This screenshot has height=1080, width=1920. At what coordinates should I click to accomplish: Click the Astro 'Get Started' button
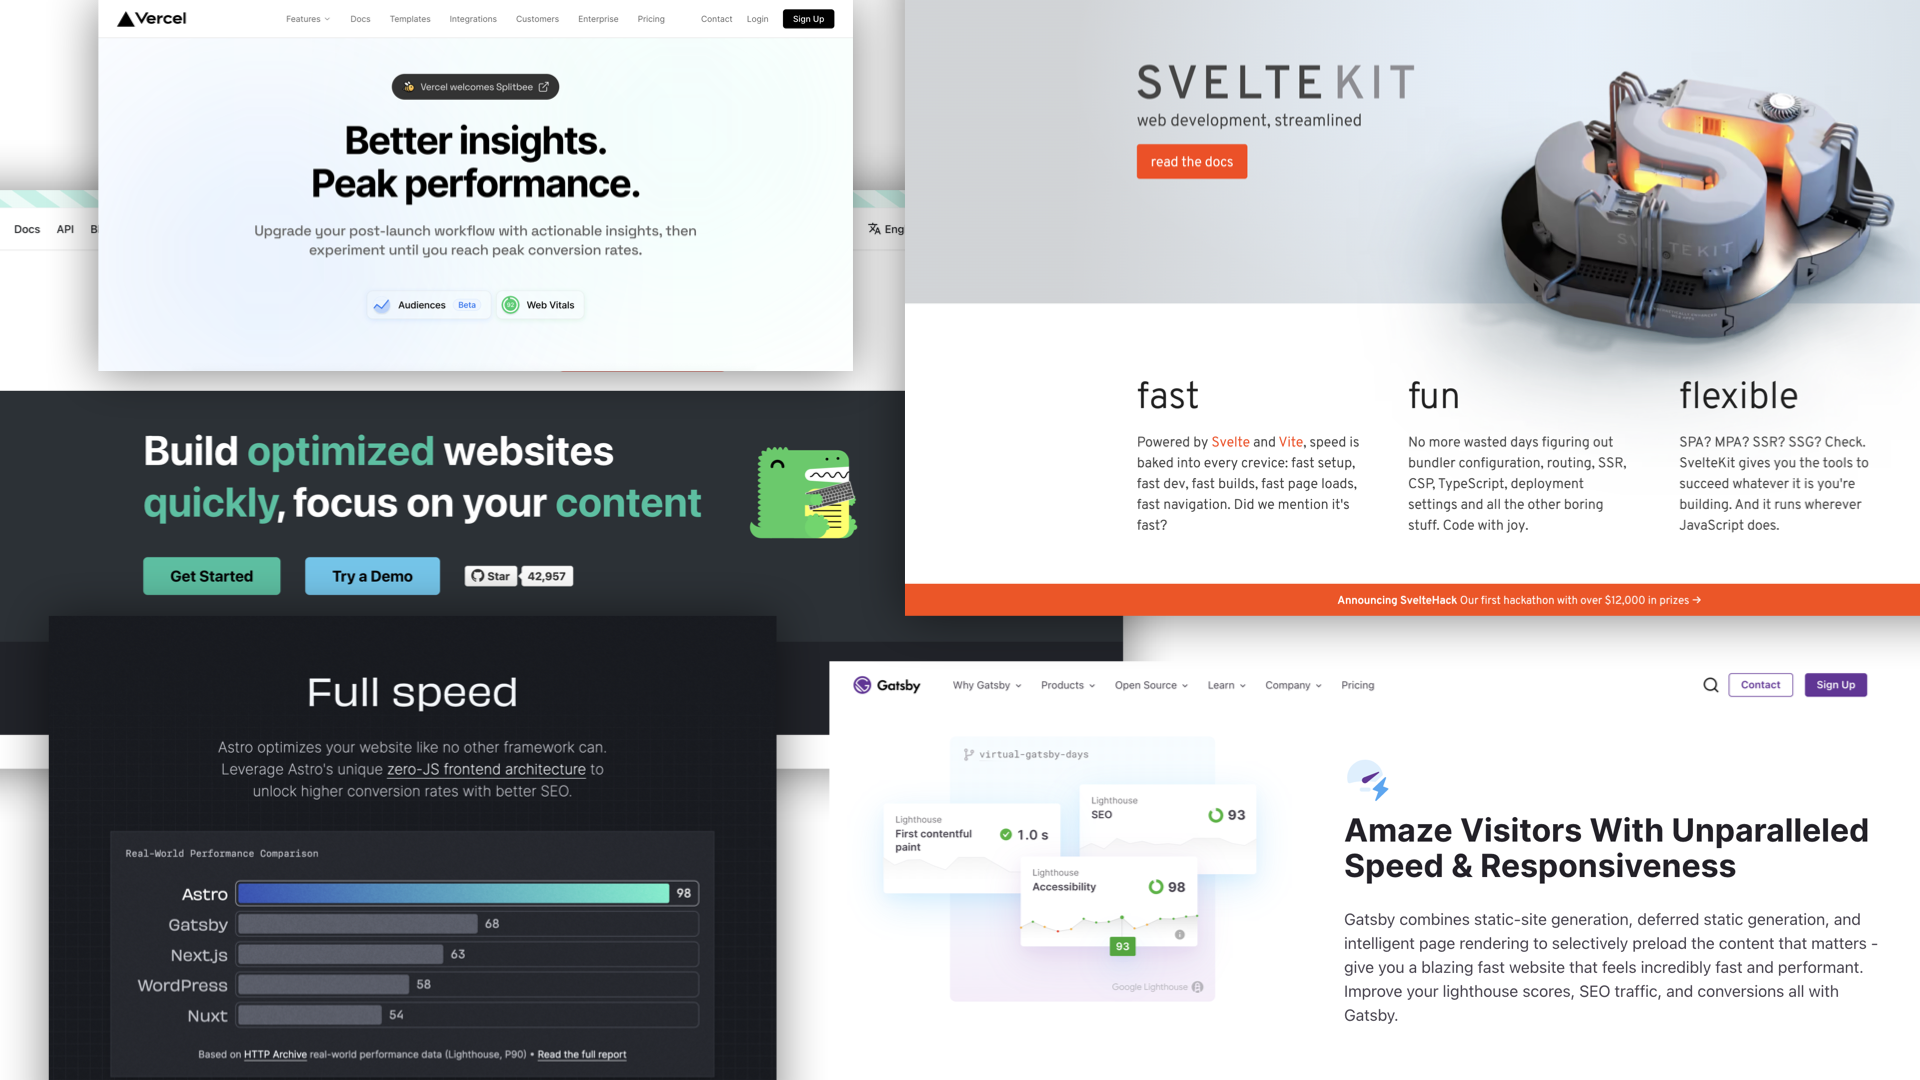[x=211, y=575]
